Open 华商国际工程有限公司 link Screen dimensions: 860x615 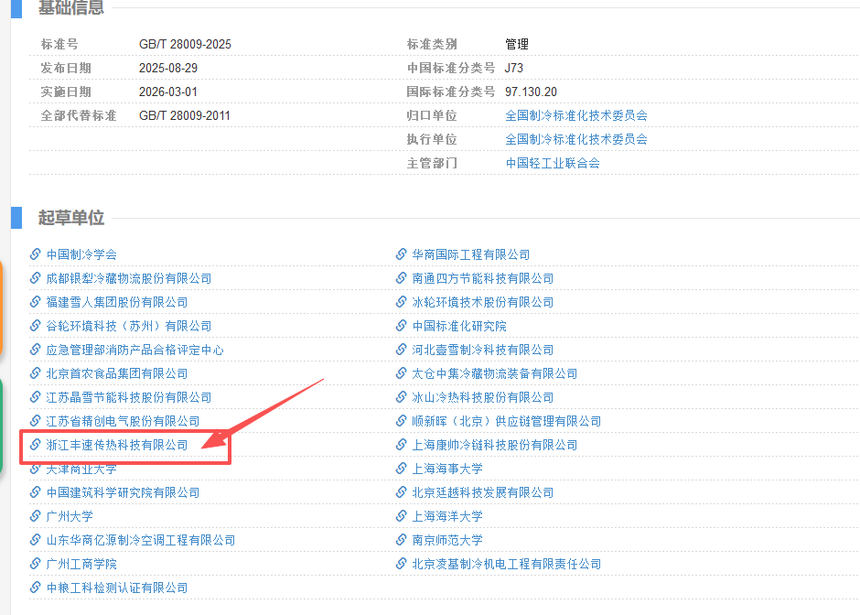pos(471,255)
